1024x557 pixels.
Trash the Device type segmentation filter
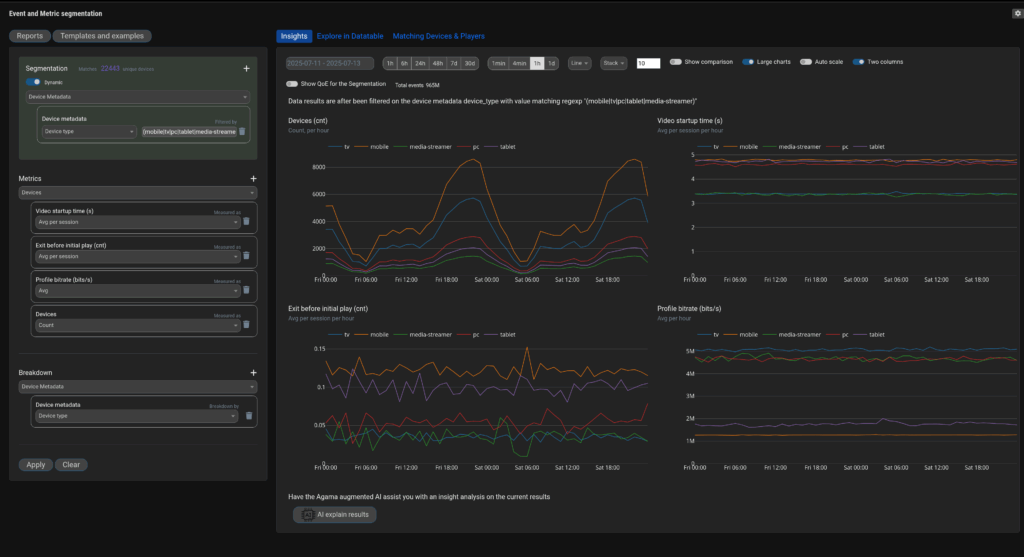[242, 131]
